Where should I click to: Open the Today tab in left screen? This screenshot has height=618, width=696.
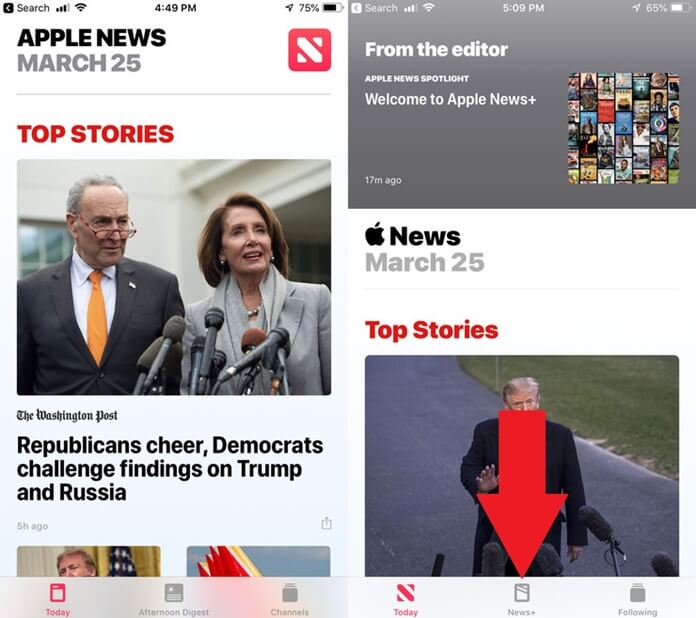point(58,599)
